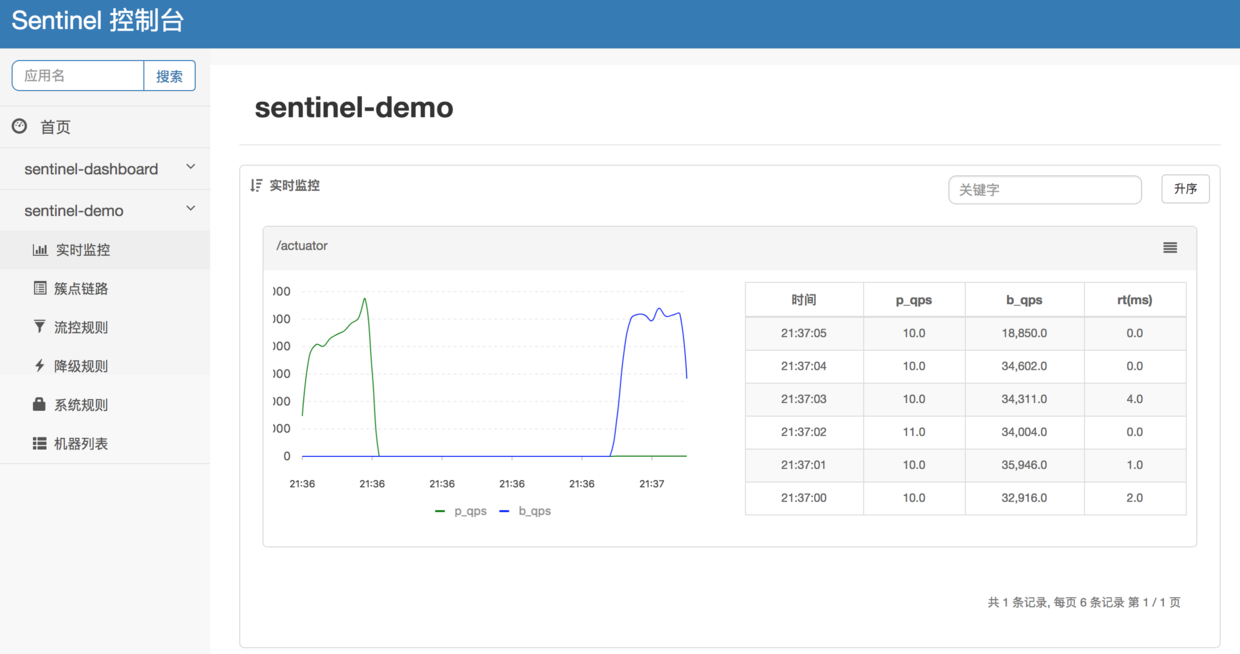Toggle the b_qps legend series
The image size is (1240, 654).
click(x=525, y=511)
